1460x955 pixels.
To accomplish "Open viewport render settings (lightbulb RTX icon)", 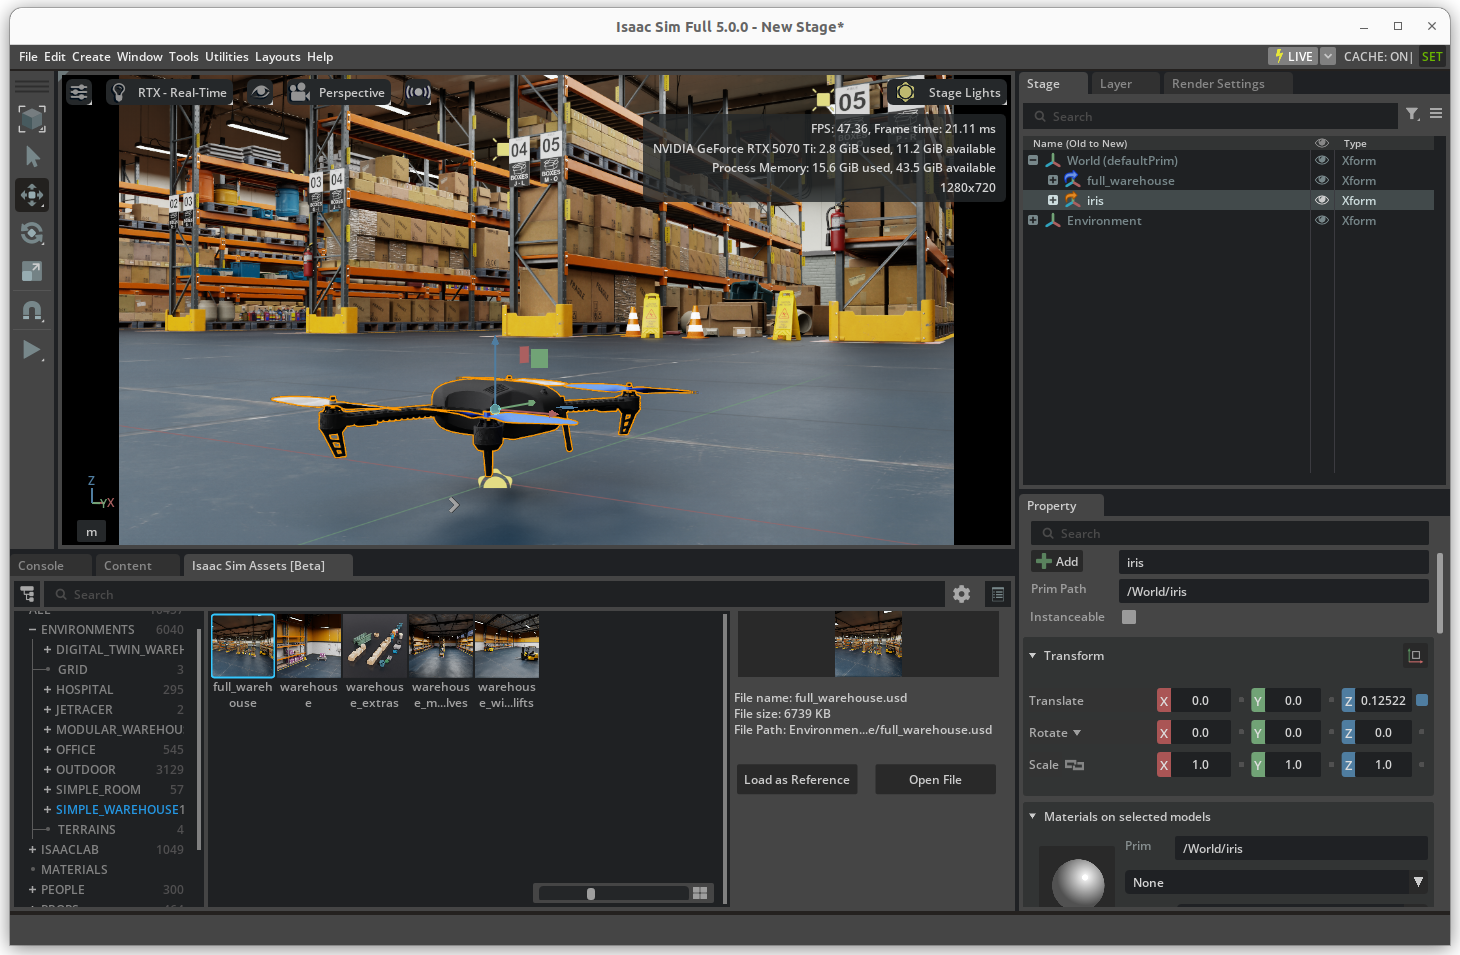I will point(120,91).
